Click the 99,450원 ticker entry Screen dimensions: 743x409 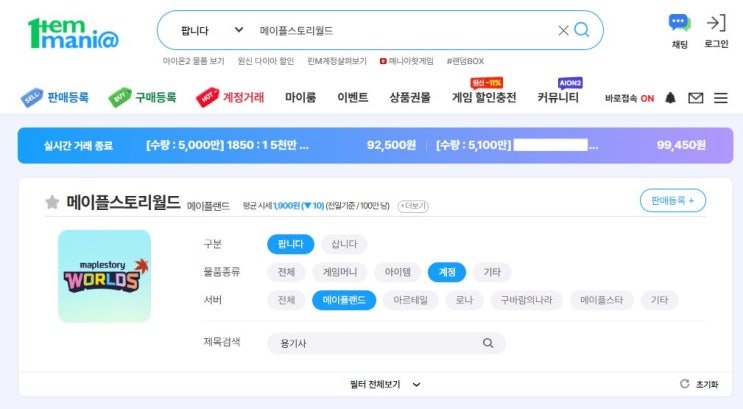point(681,145)
